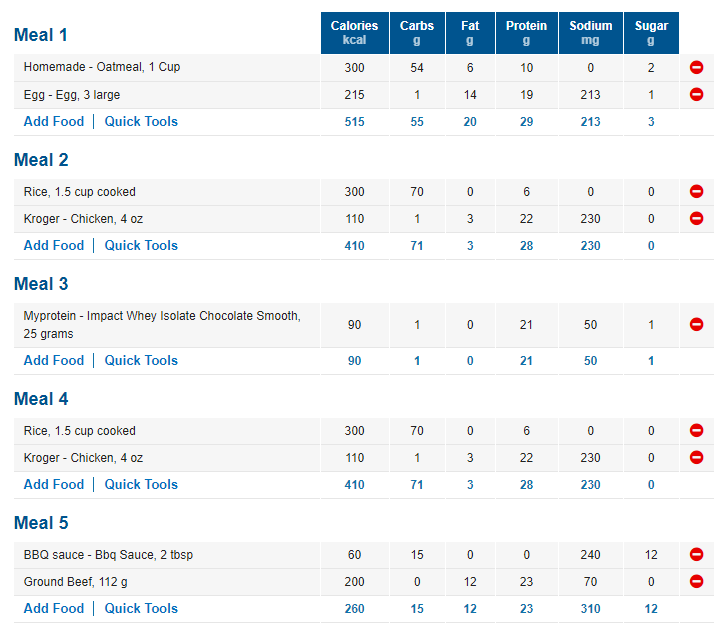Remove Rice entry from Meal 2
Viewport: 726px width, 639px height.
point(696,191)
